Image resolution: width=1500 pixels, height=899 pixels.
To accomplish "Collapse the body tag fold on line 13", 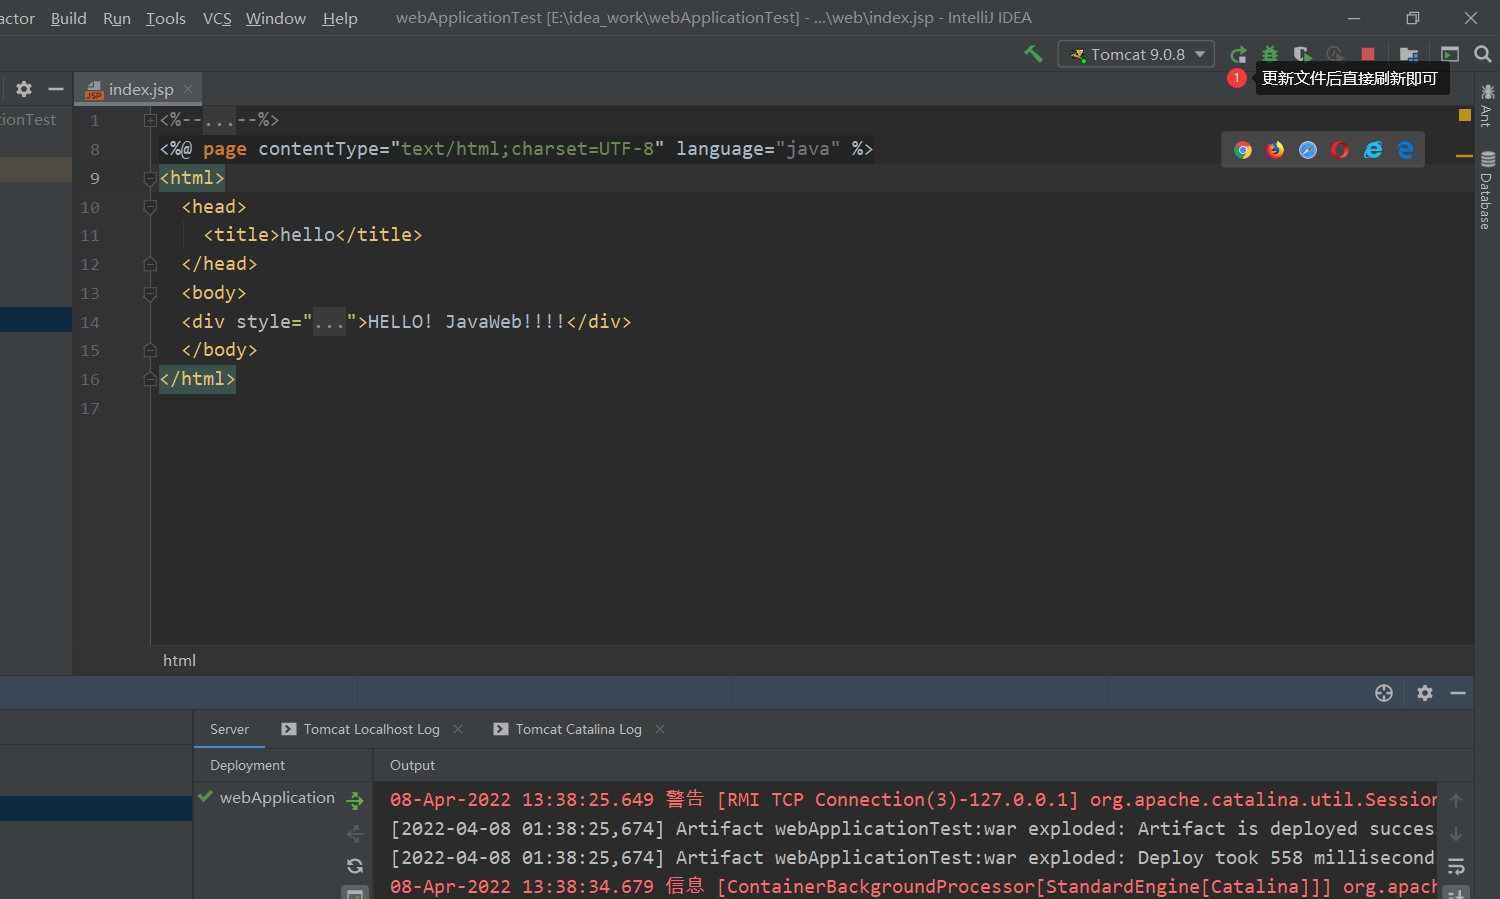I will click(150, 293).
